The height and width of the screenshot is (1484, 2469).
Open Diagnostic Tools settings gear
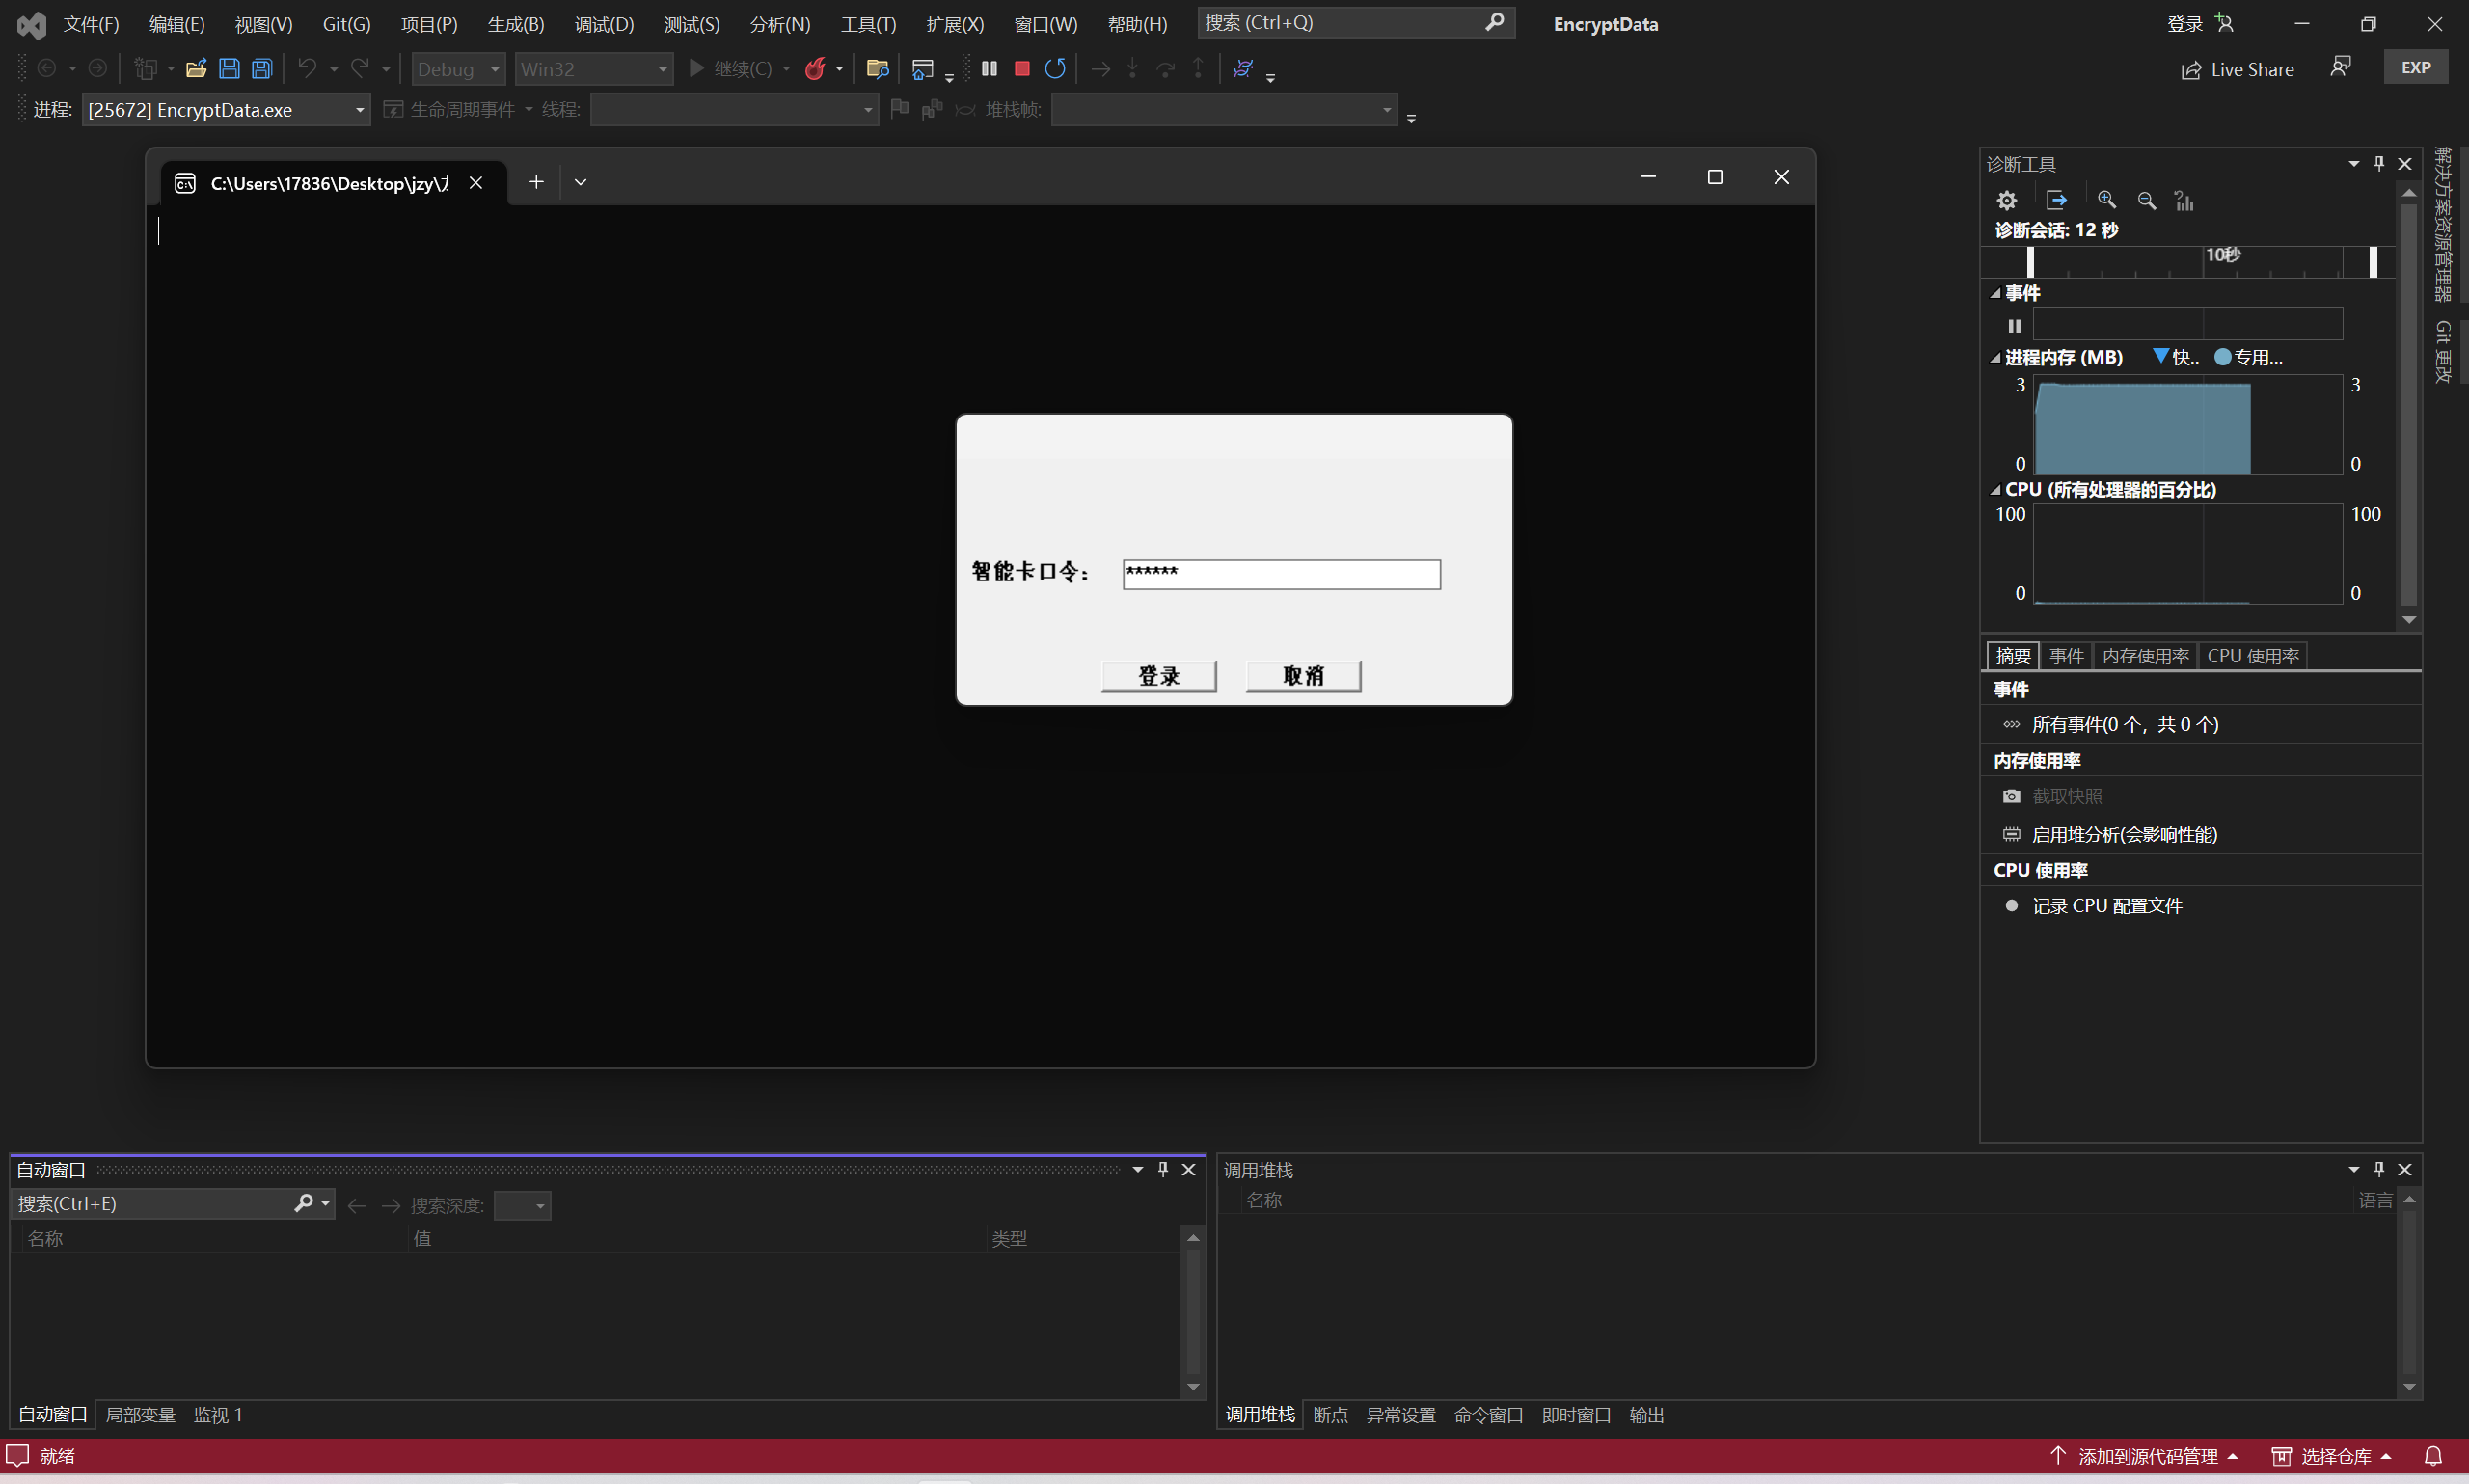click(x=2006, y=200)
